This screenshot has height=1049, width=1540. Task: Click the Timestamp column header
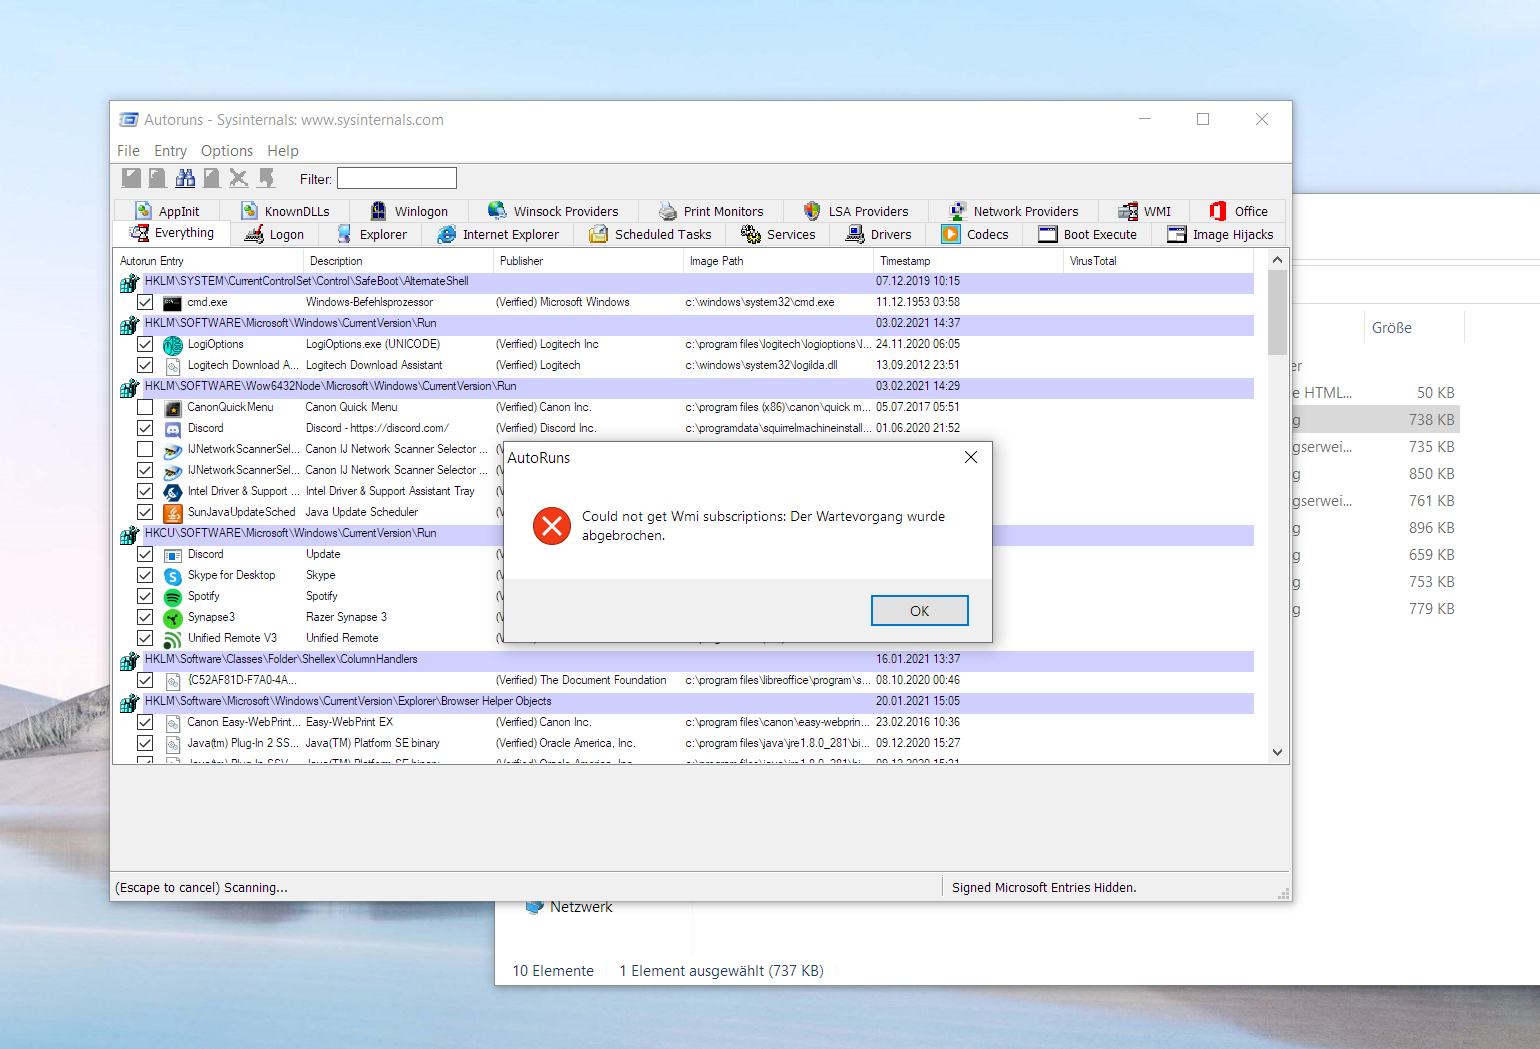pyautogui.click(x=968, y=261)
